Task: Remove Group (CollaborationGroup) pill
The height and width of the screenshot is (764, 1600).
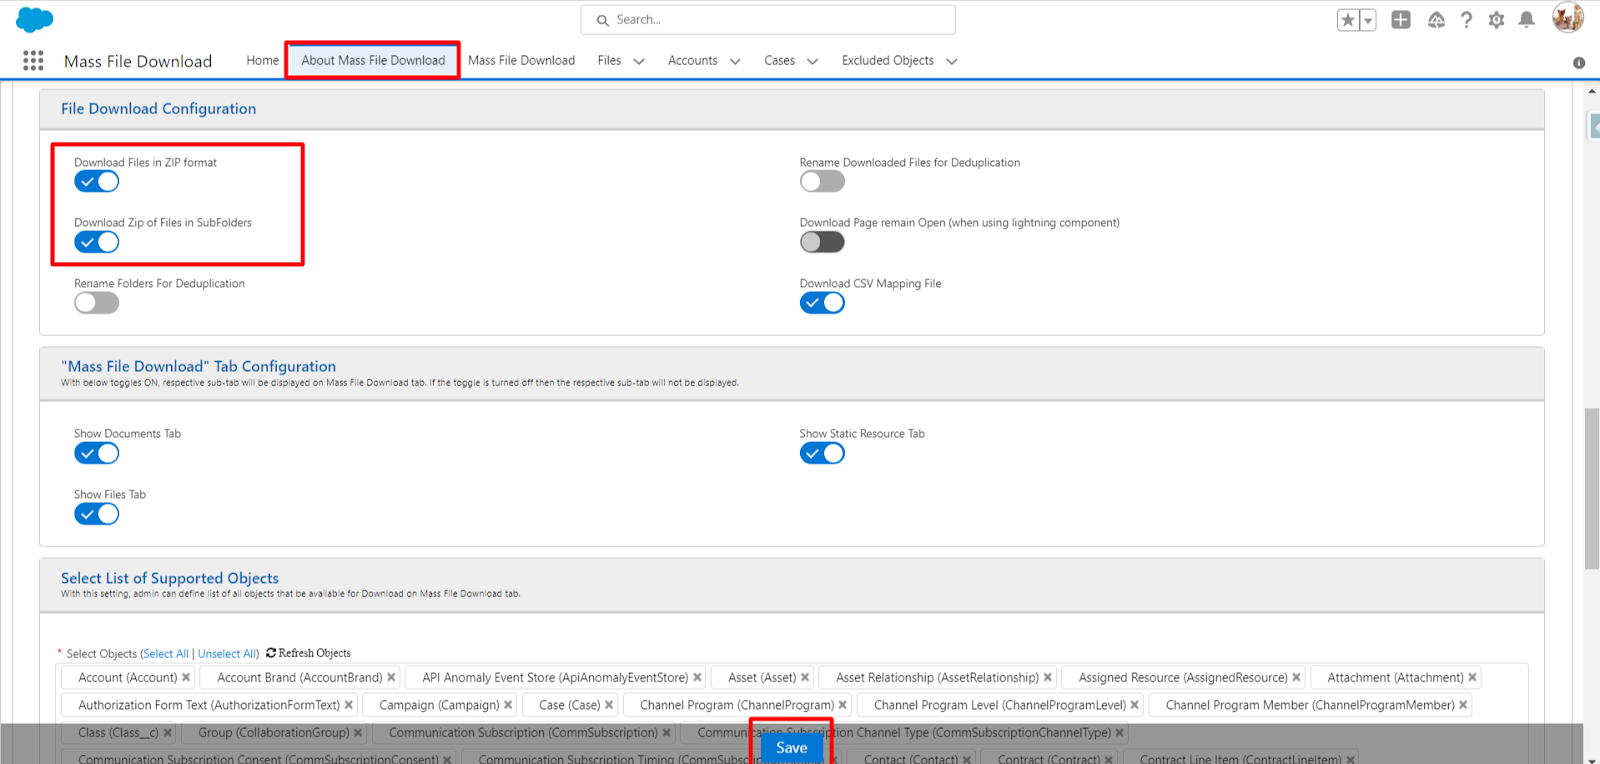Action: tap(358, 733)
